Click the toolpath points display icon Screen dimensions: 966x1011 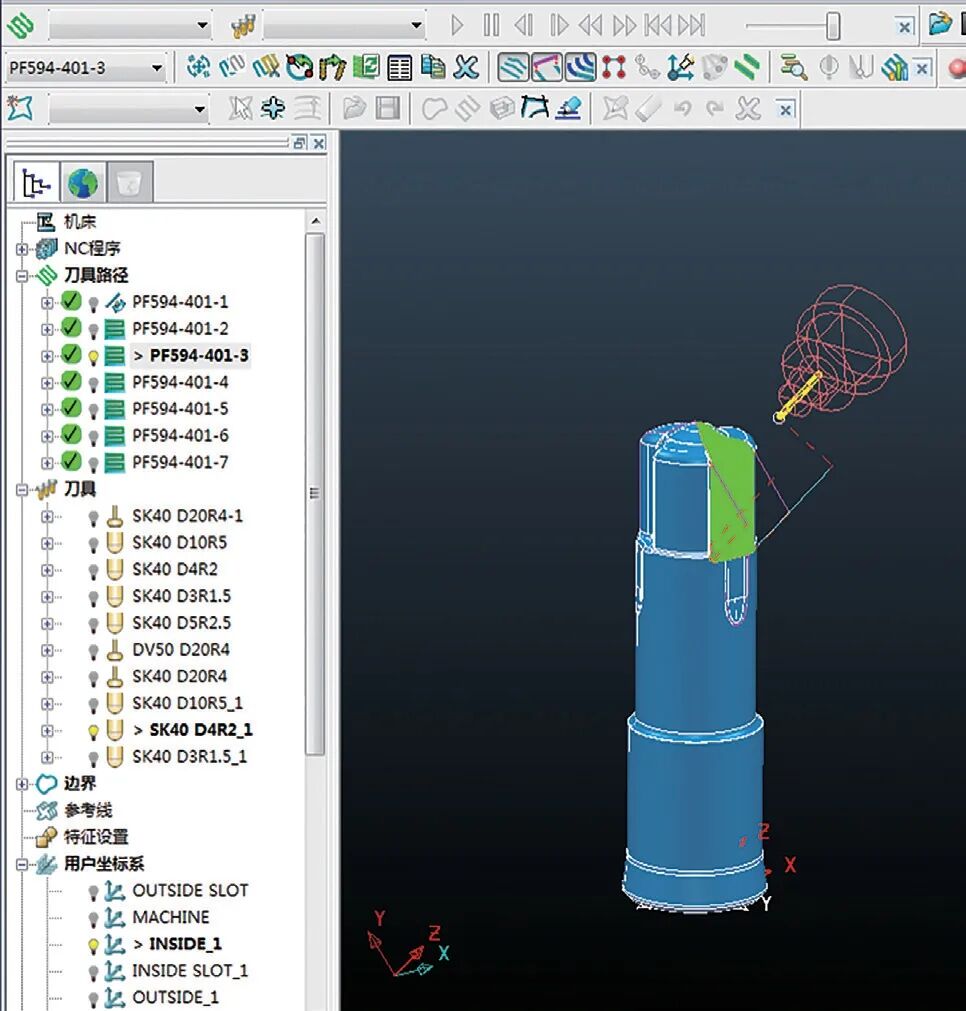pyautogui.click(x=613, y=67)
